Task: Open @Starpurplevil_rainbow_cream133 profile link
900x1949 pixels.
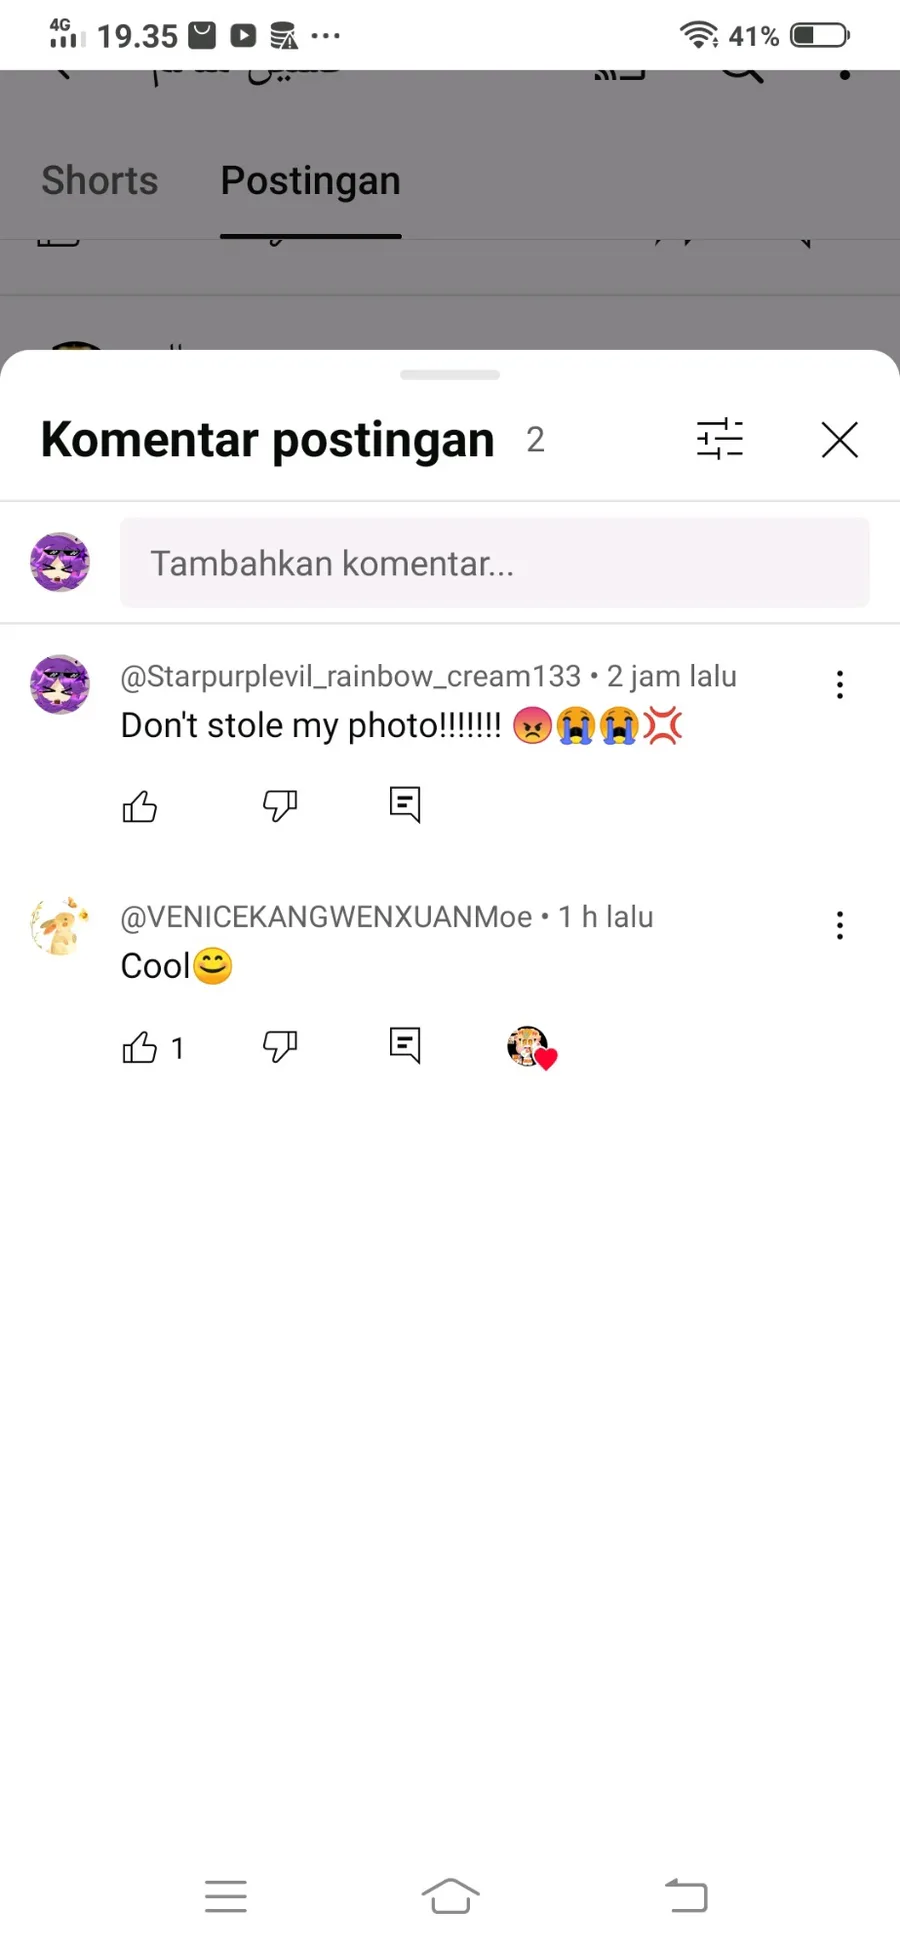Action: pos(350,677)
